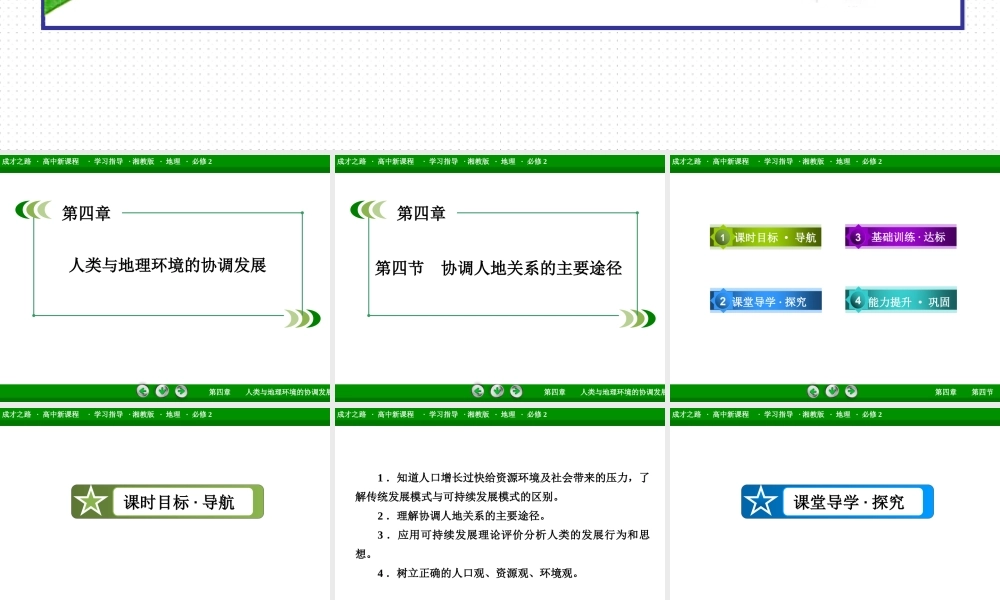This screenshot has height=600, width=1000.
Task: Click back arrow on 人类与地理环境的协调发展 slide footer
Action: 143,391
